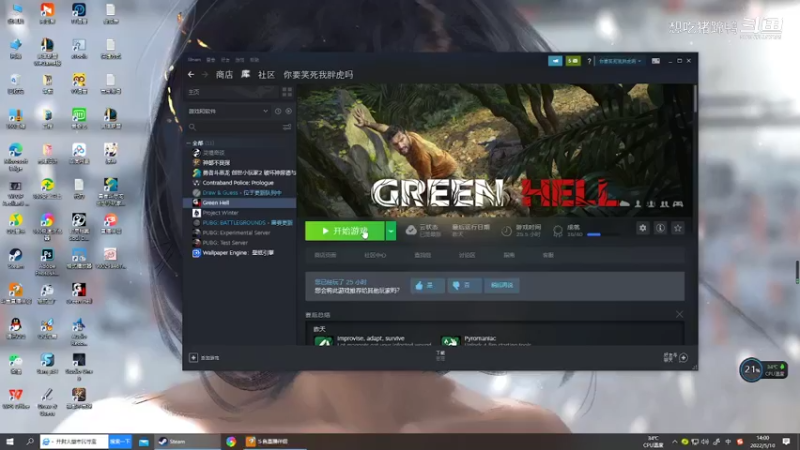Screen dimensions: 800x450
Task: Click the review later button
Action: (502, 285)
